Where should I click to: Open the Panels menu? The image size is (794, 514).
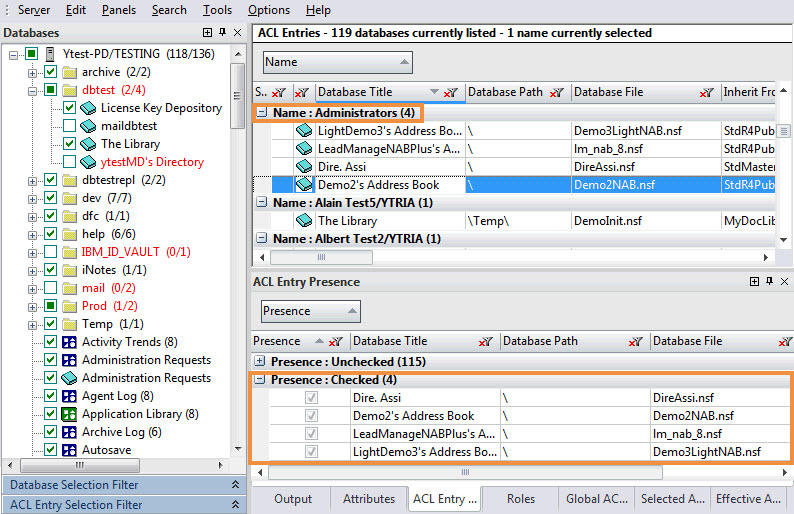[x=119, y=10]
